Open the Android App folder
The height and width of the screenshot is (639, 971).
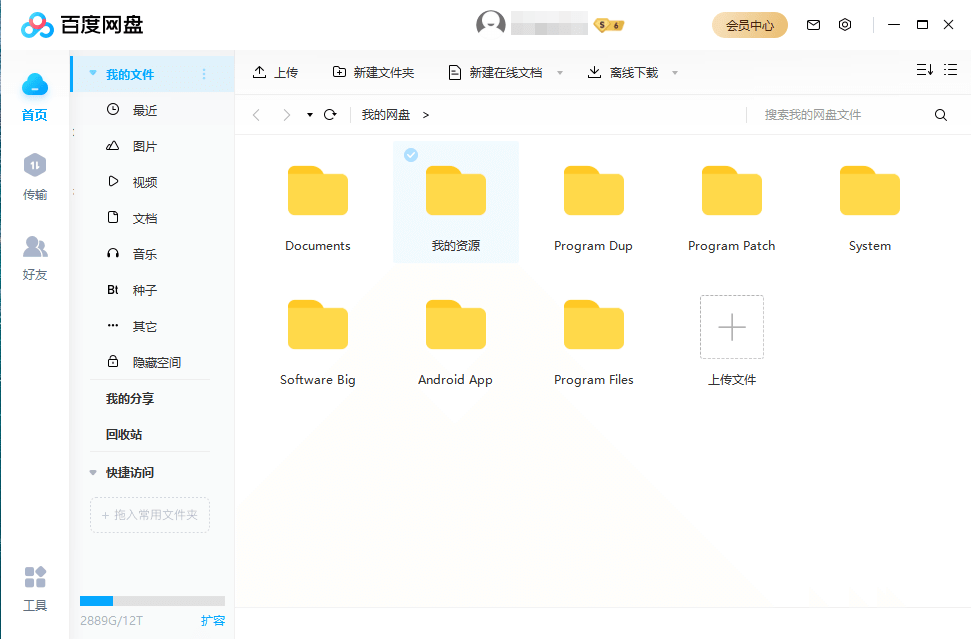click(456, 324)
